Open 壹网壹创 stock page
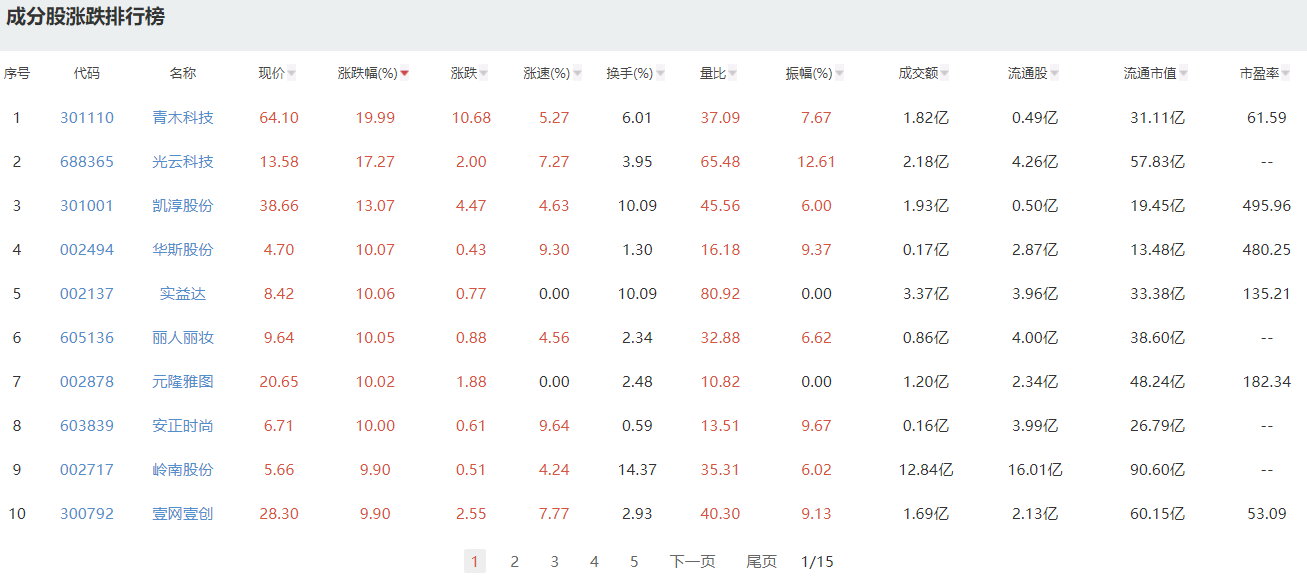This screenshot has width=1307, height=584. (183, 514)
